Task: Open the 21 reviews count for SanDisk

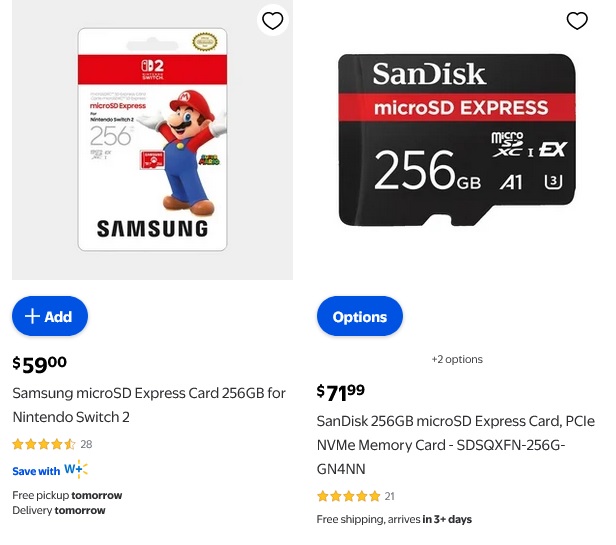Action: tap(390, 496)
